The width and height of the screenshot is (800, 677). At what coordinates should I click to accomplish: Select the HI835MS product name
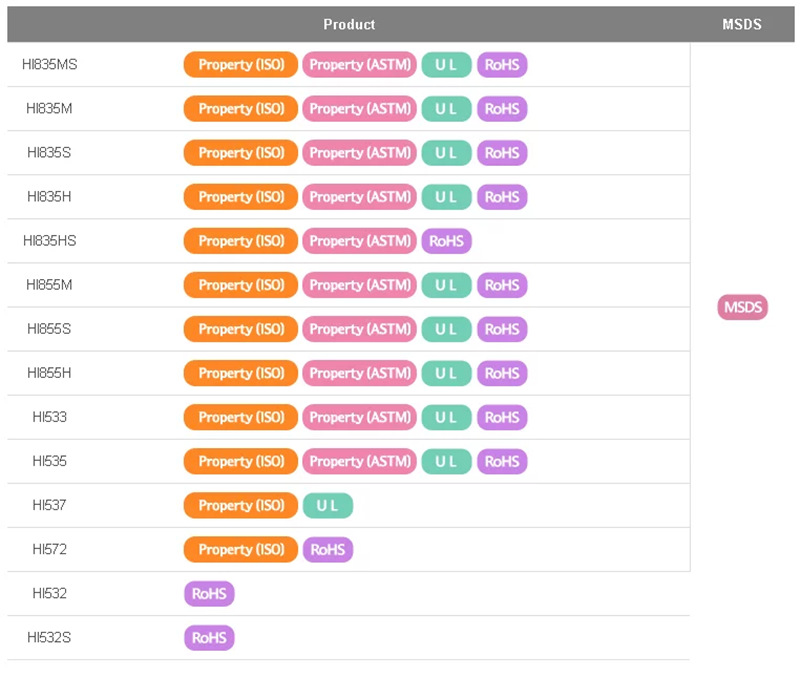point(49,65)
